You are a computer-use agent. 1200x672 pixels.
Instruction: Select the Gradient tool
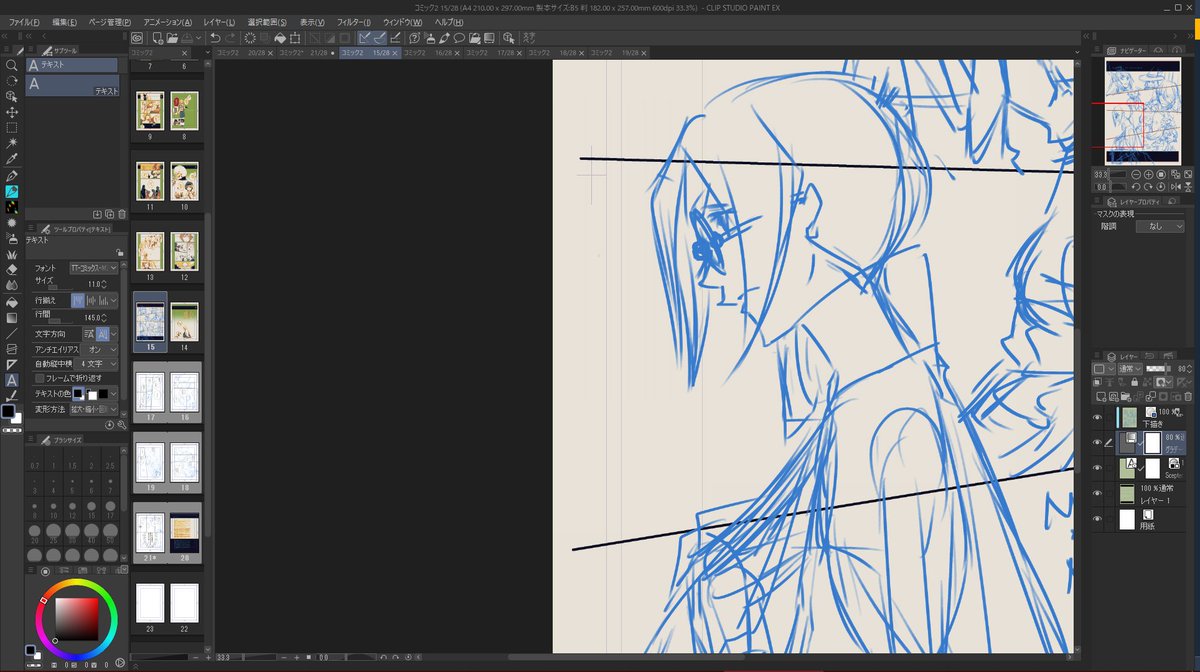coord(12,318)
